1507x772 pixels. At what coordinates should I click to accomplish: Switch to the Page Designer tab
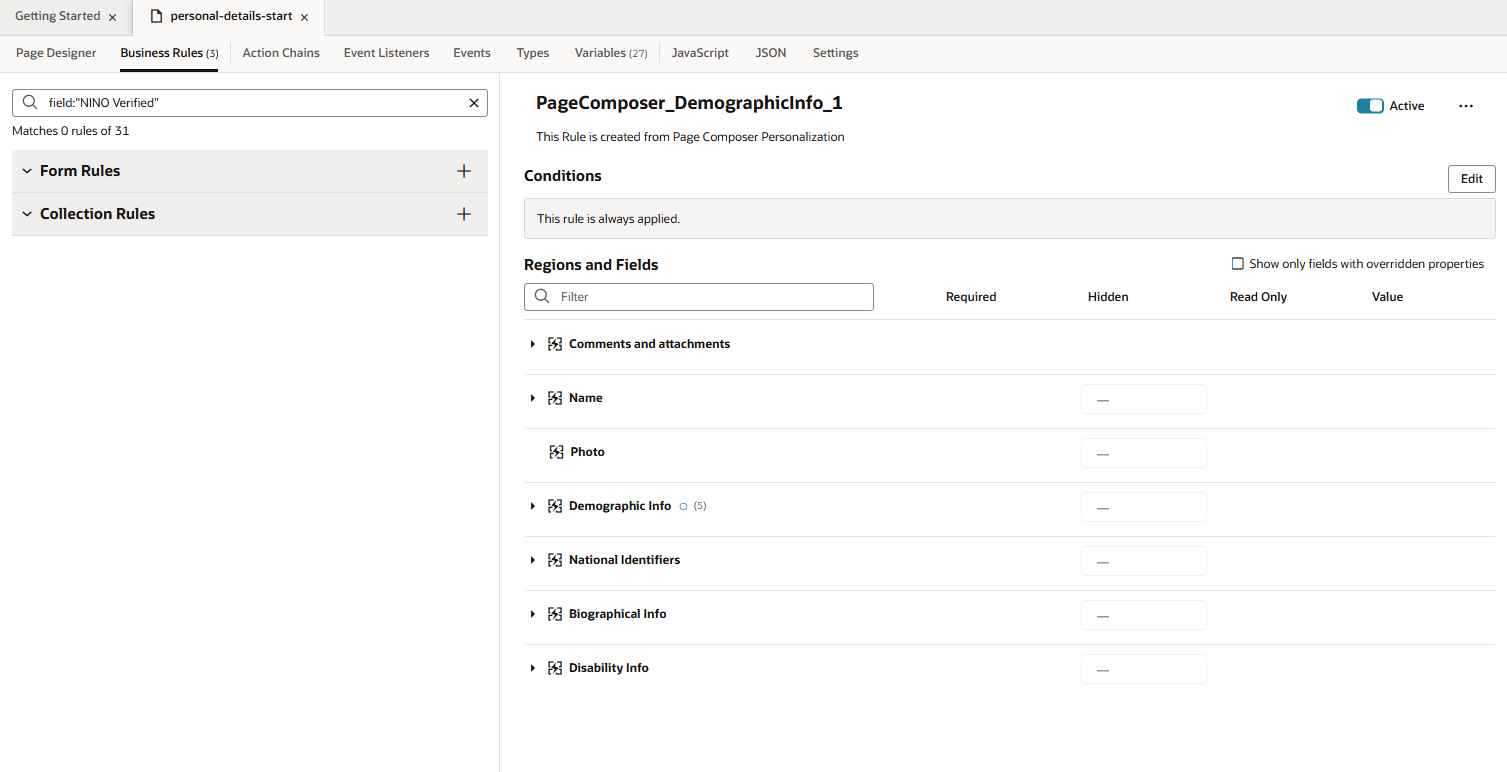[x=55, y=52]
